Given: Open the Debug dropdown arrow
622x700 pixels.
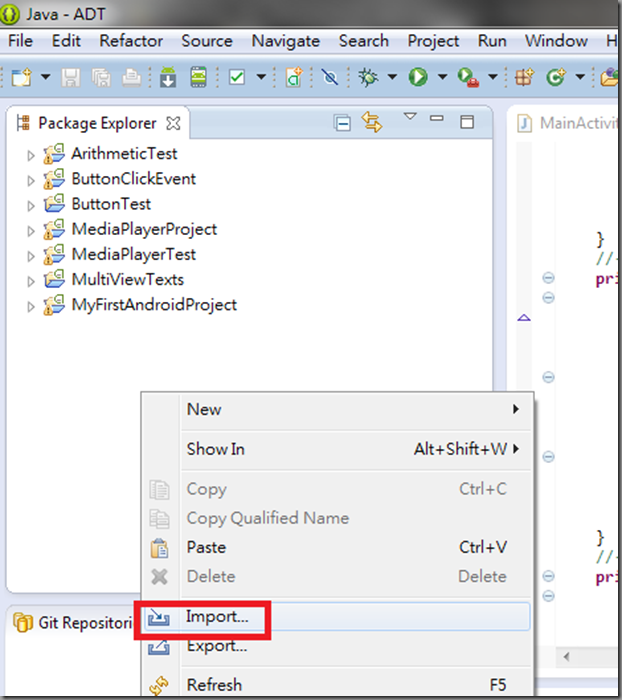Looking at the screenshot, I should coord(392,77).
